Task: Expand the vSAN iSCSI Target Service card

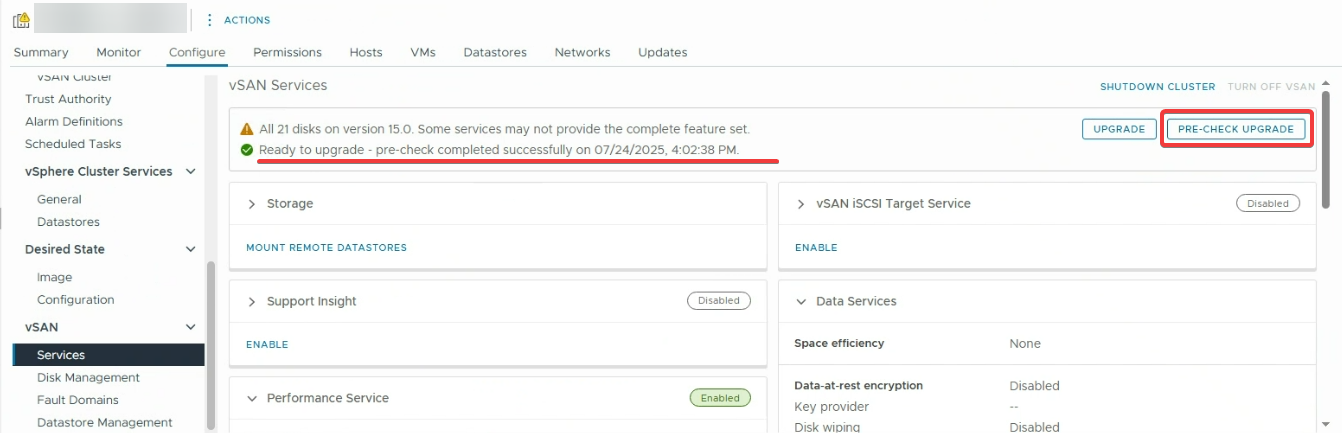Action: tap(801, 204)
